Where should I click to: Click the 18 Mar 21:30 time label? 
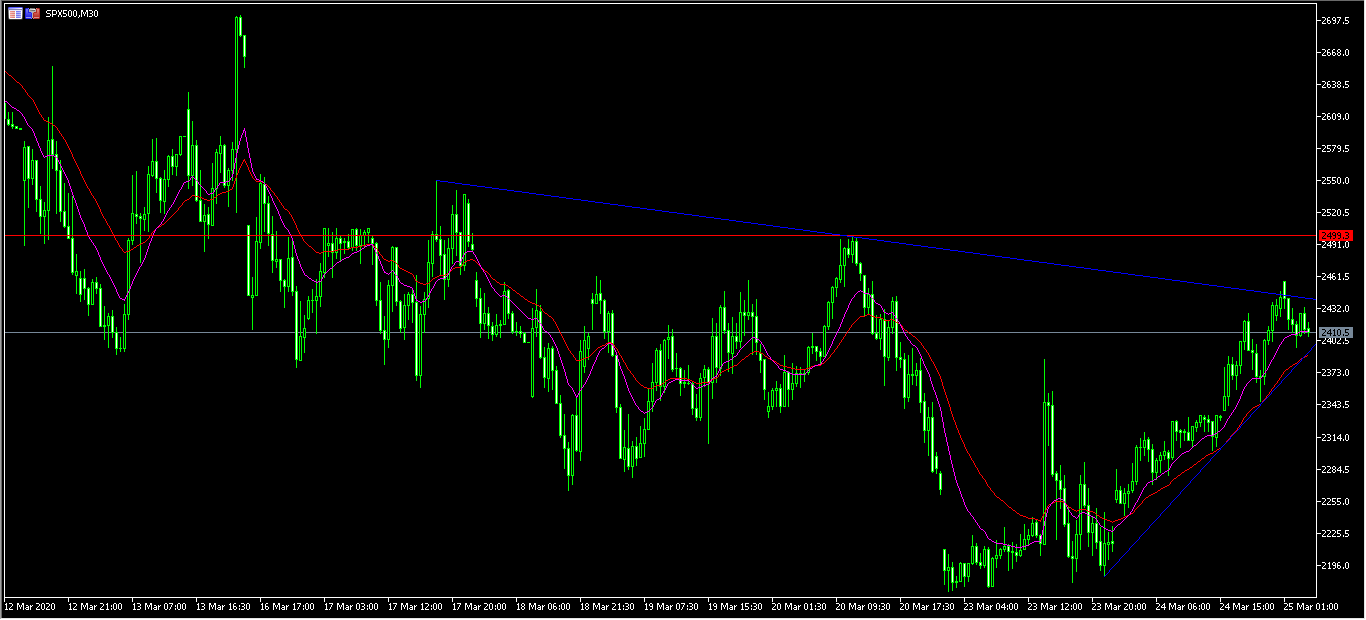[x=607, y=606]
